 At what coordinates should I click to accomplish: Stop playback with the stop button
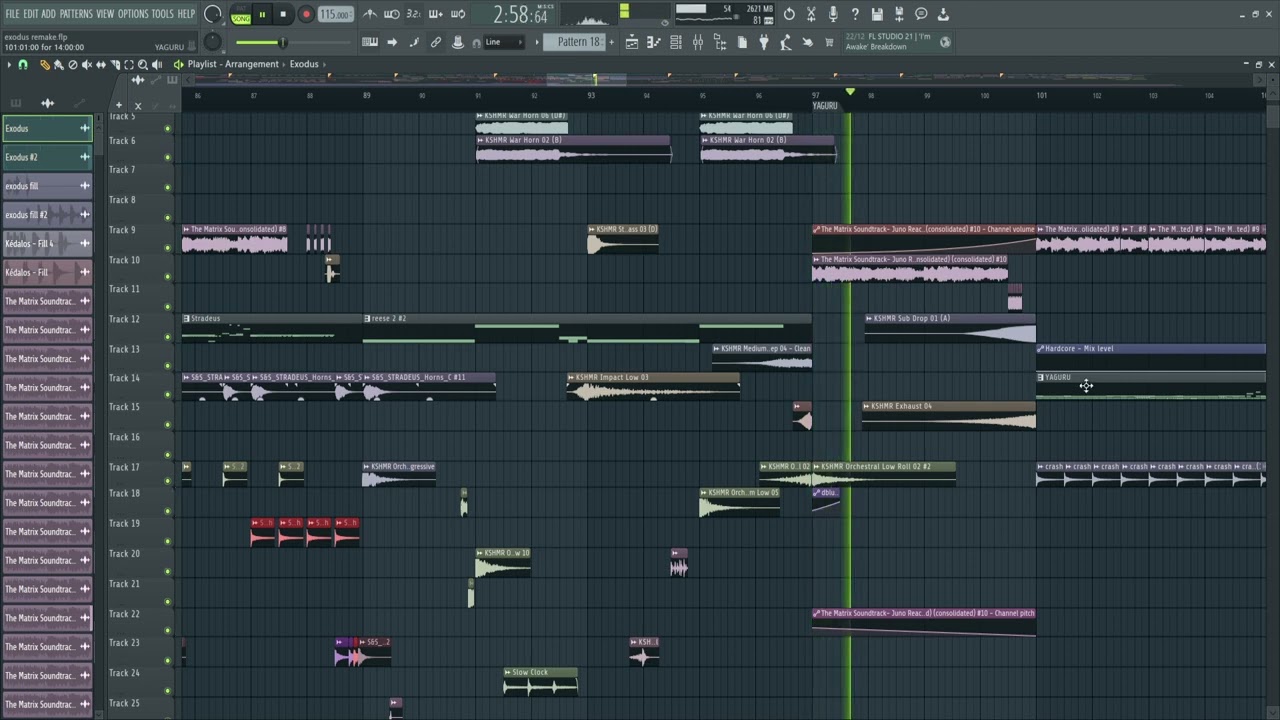tap(284, 14)
